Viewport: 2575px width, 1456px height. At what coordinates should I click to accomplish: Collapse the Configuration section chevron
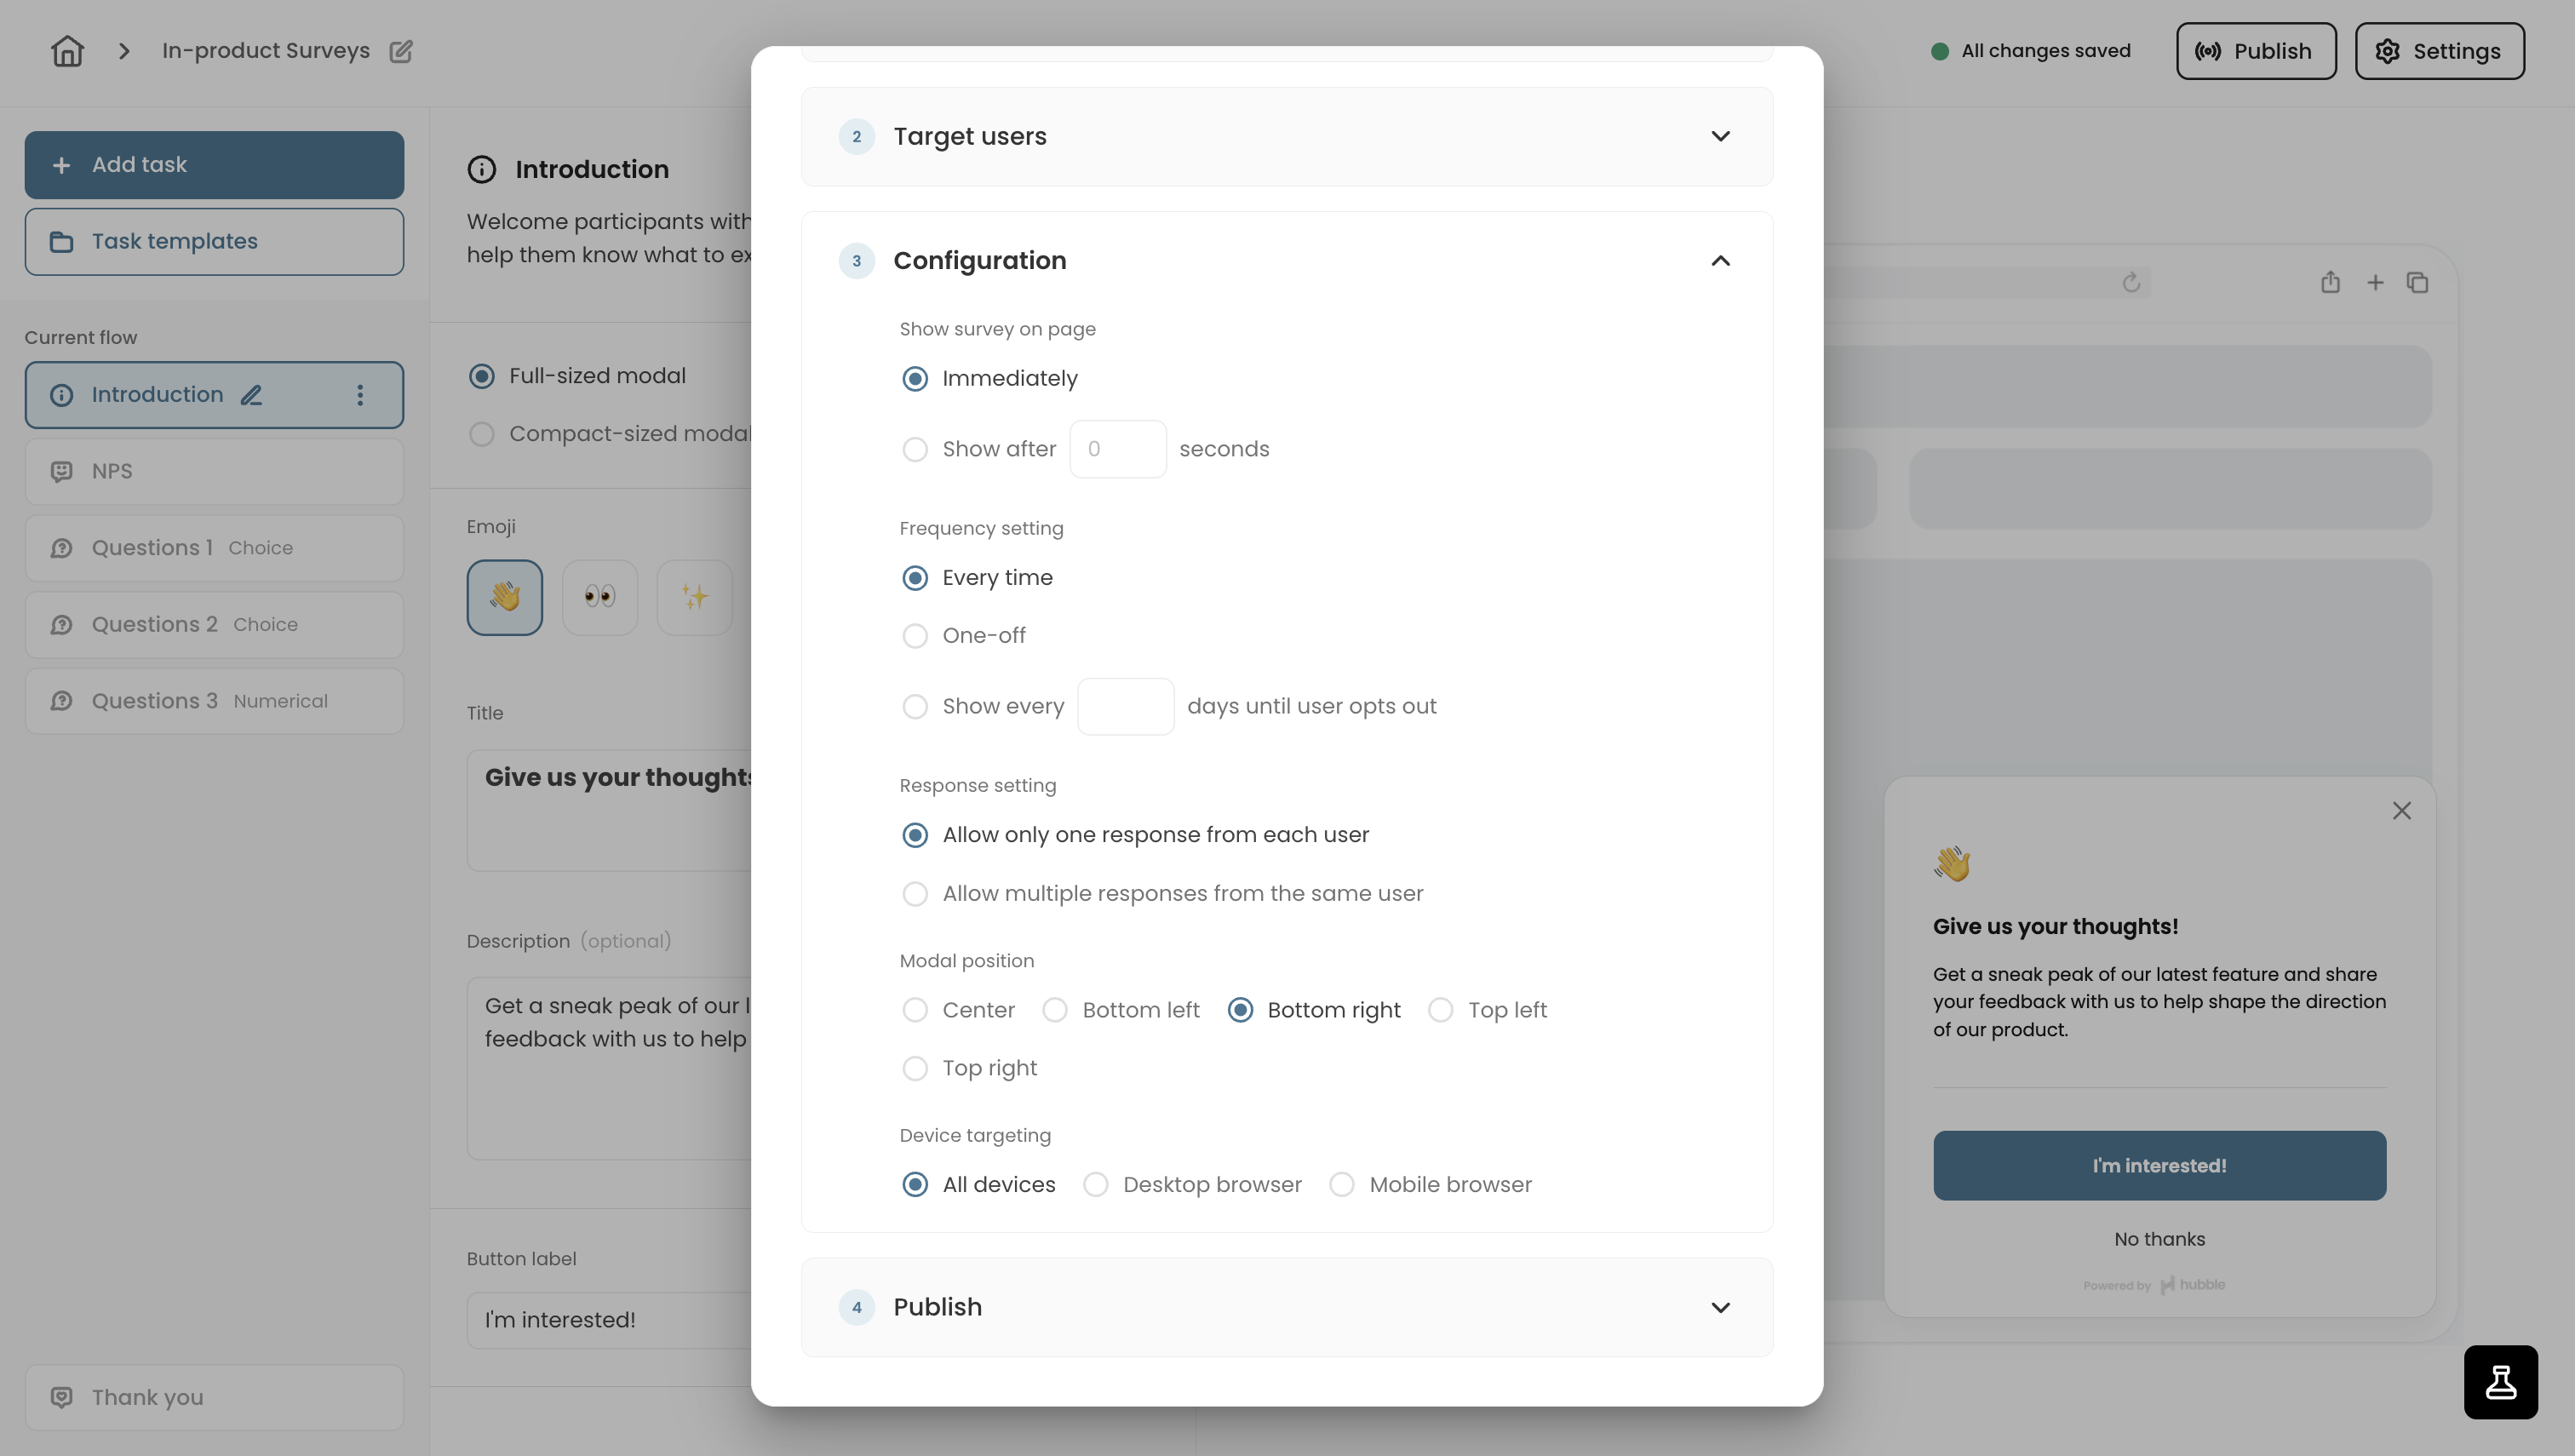(x=1720, y=261)
